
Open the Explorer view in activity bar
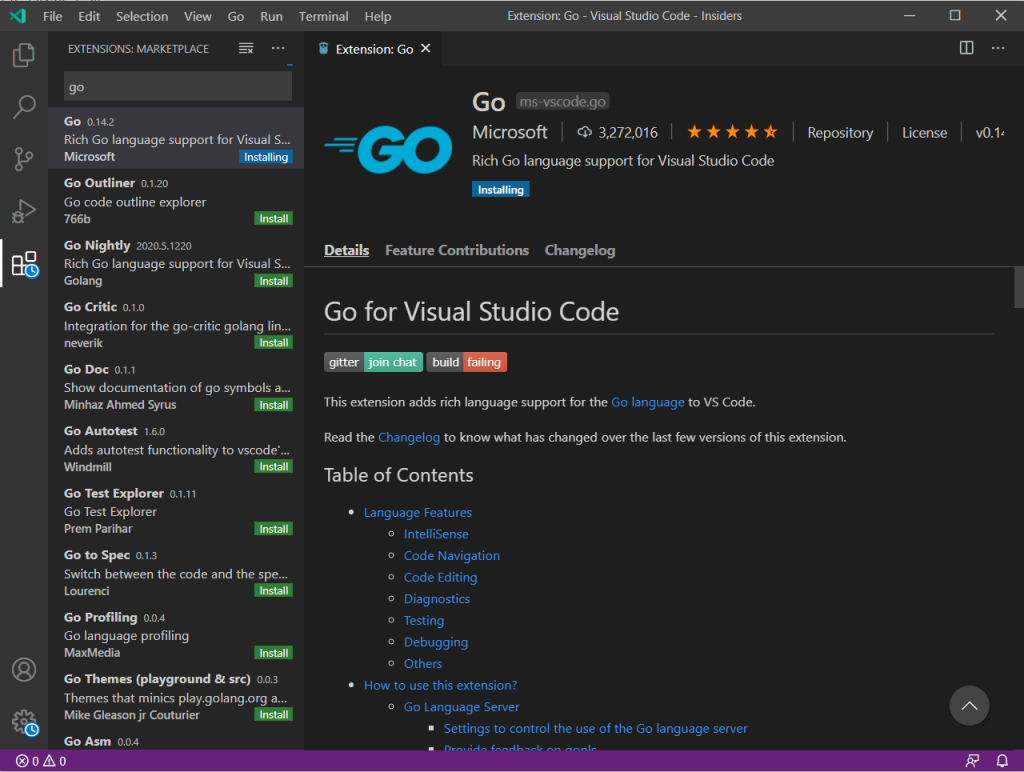pos(24,55)
